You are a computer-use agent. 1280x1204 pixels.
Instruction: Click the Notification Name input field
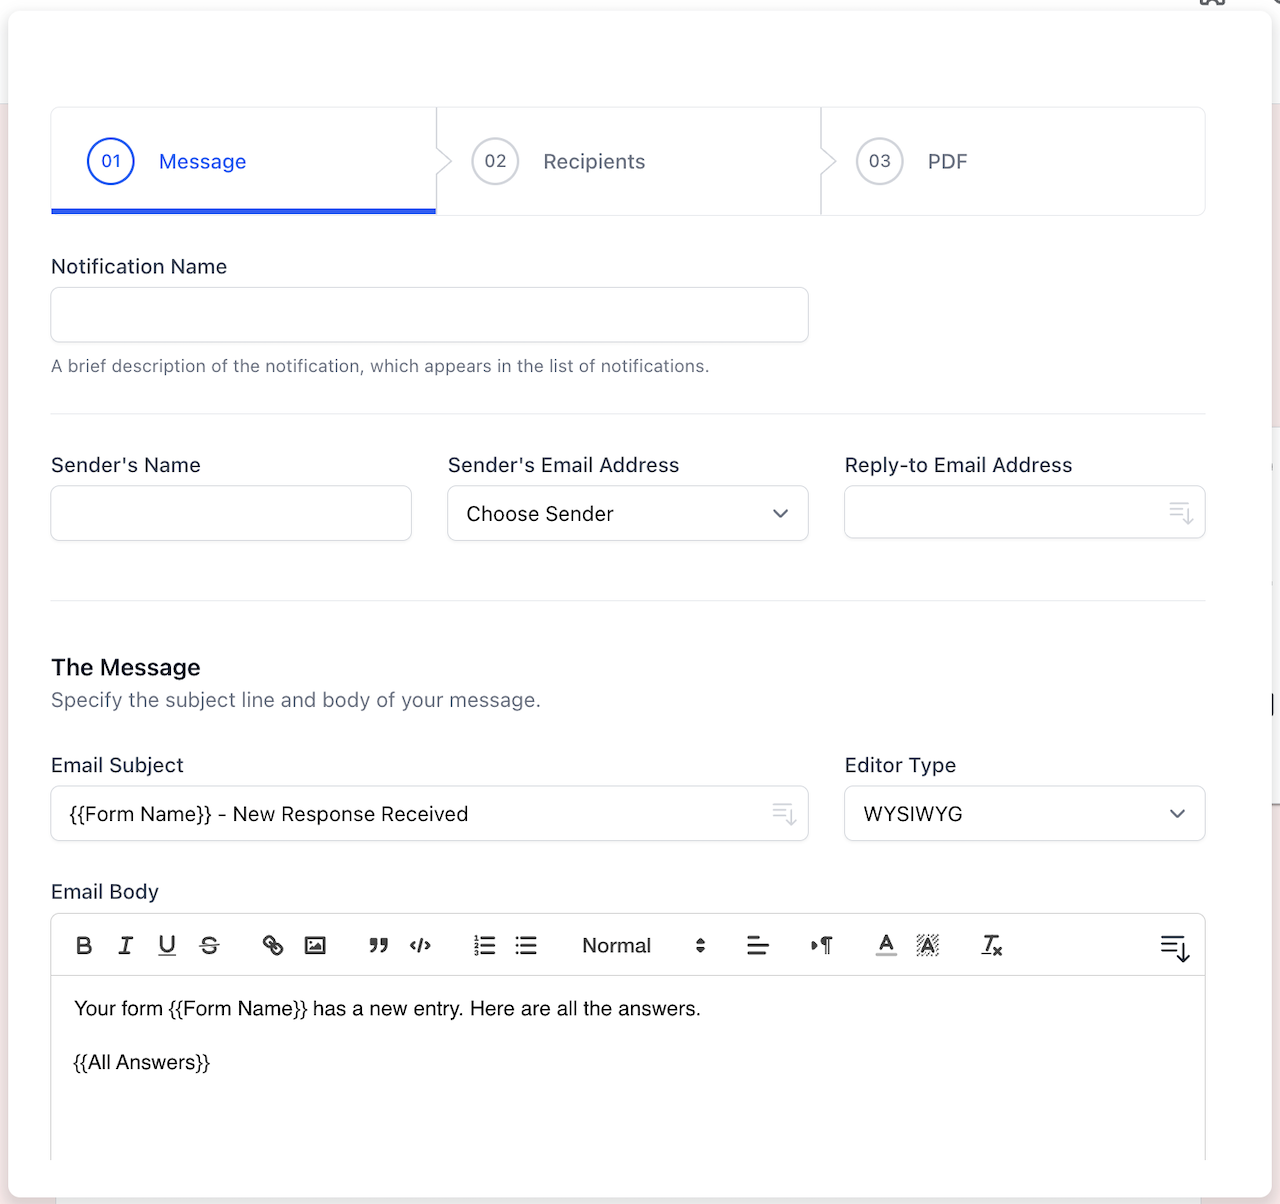(429, 315)
